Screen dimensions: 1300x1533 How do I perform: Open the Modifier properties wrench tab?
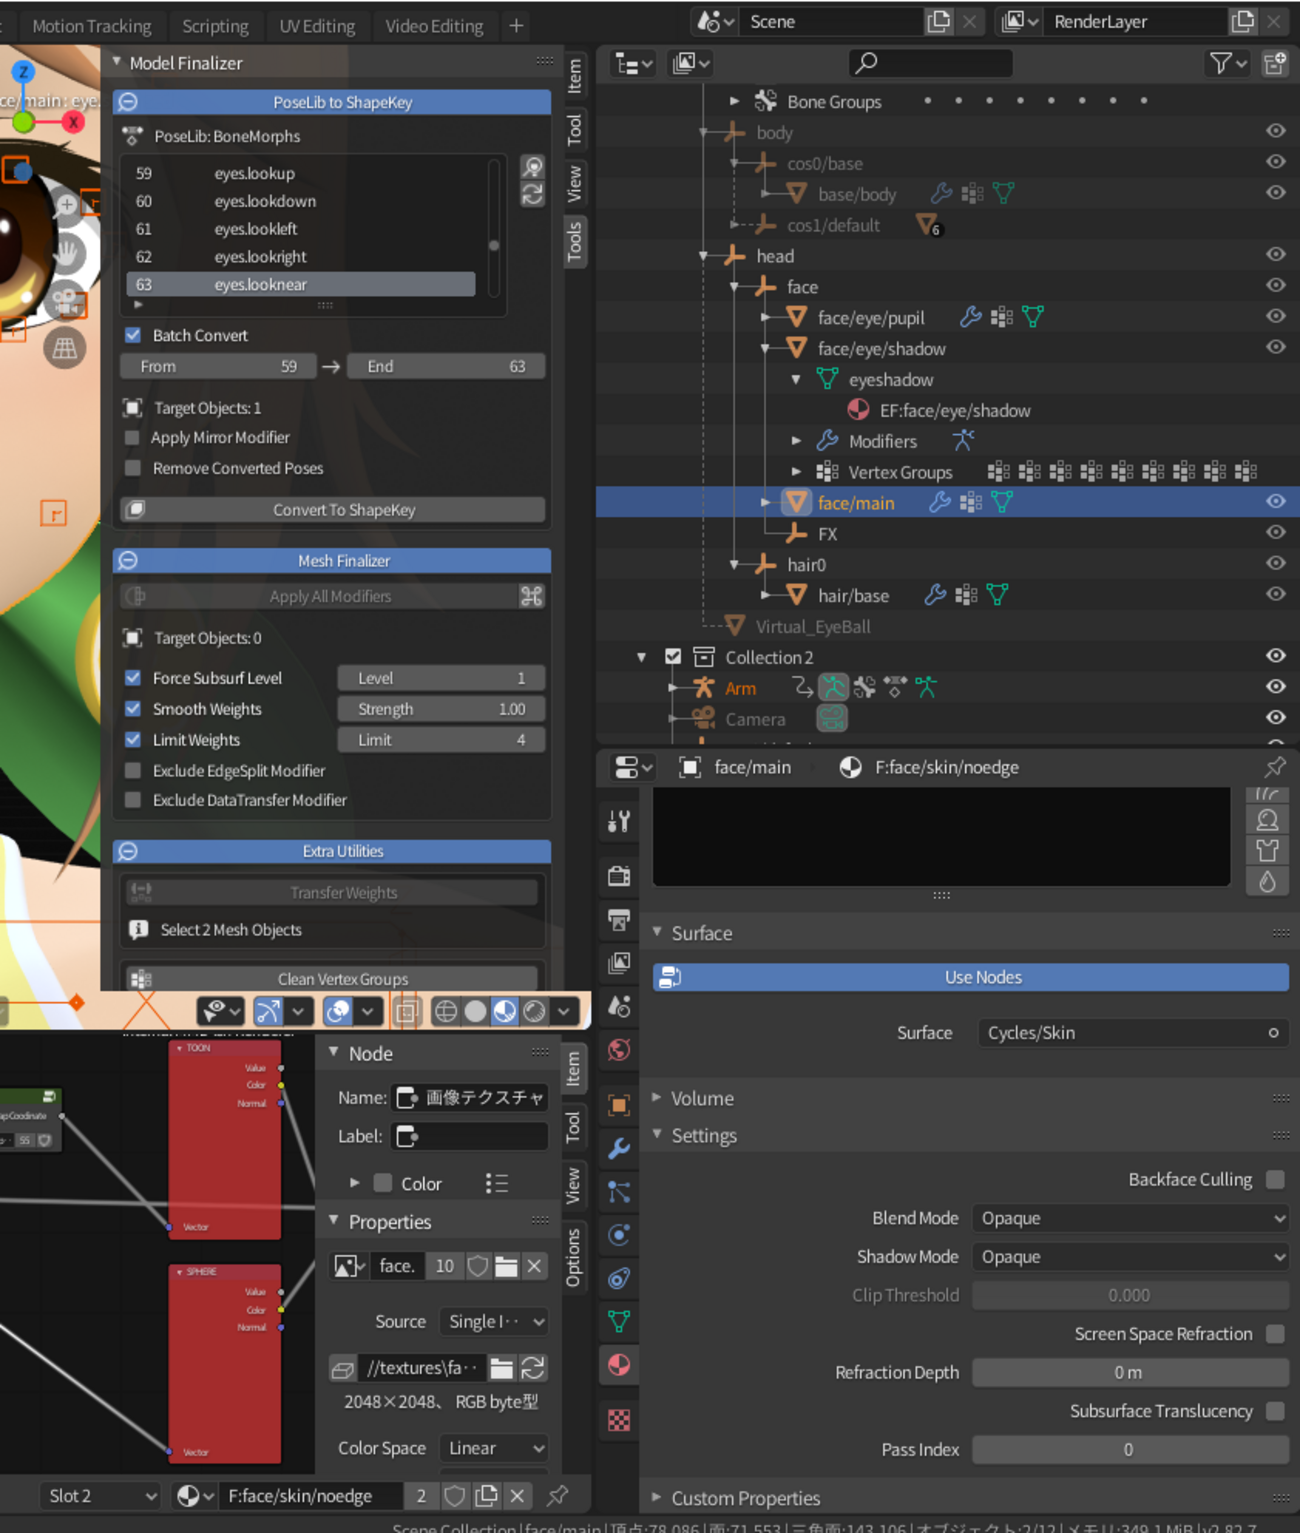point(619,1148)
